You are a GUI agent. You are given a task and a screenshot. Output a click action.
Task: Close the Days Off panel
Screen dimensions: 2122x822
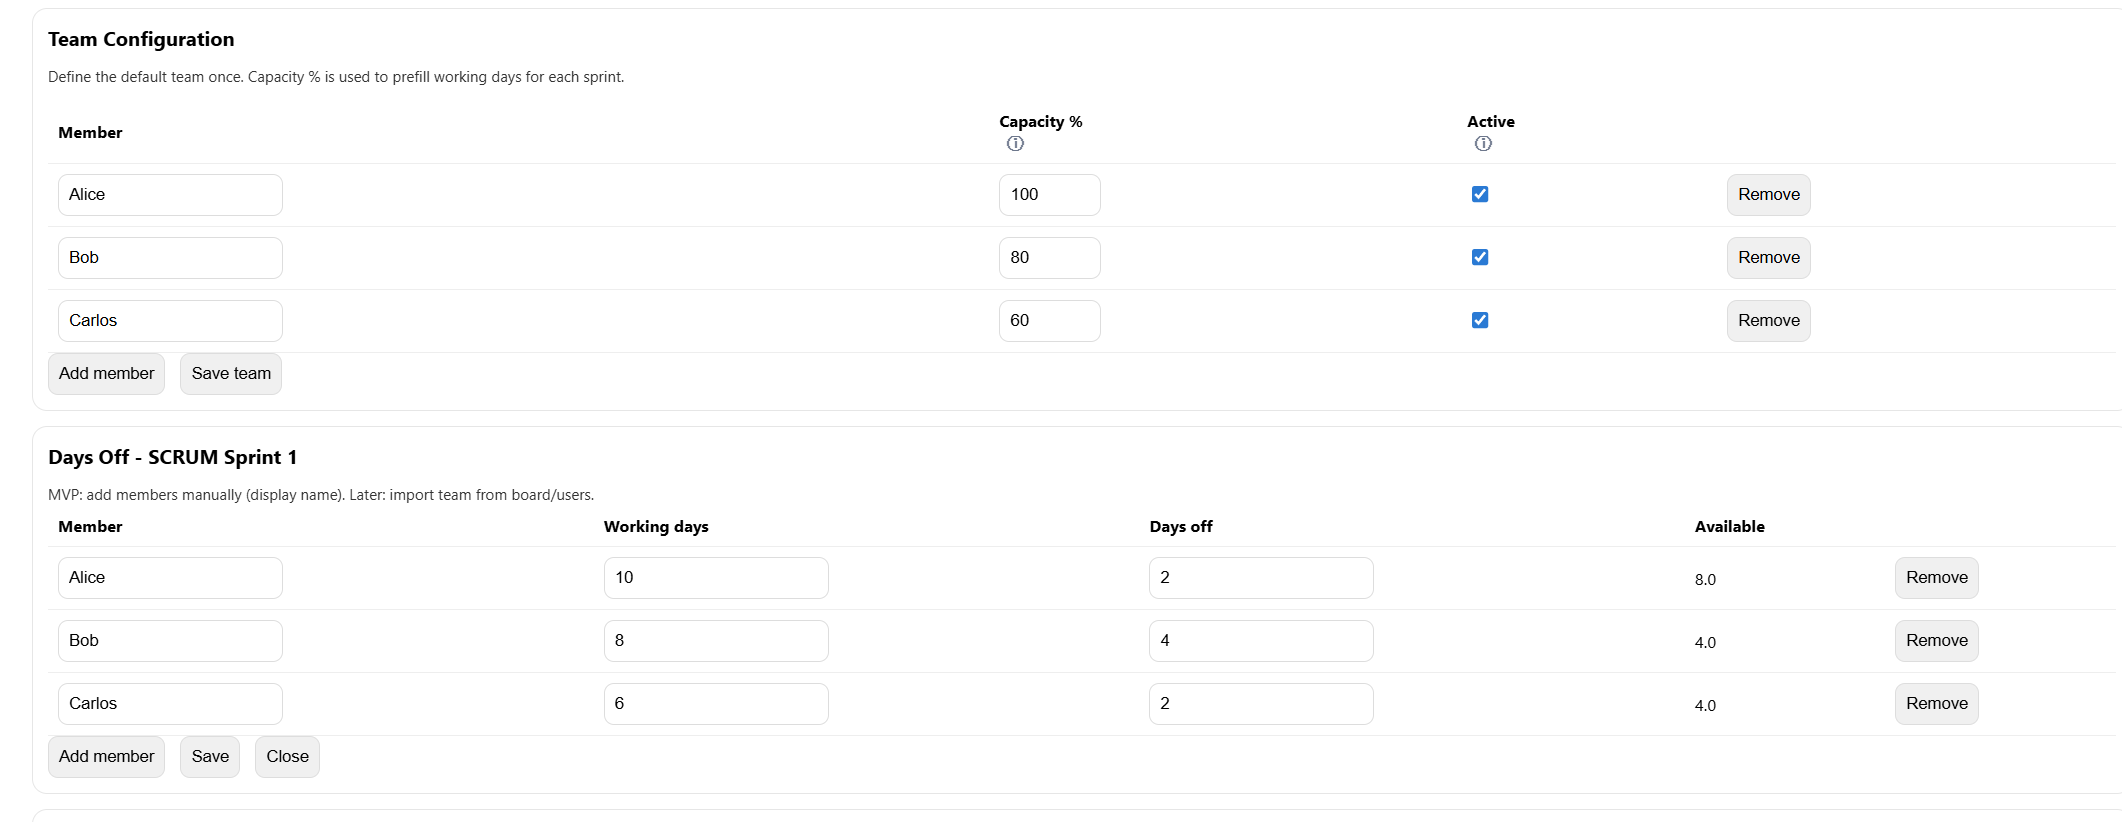(287, 757)
